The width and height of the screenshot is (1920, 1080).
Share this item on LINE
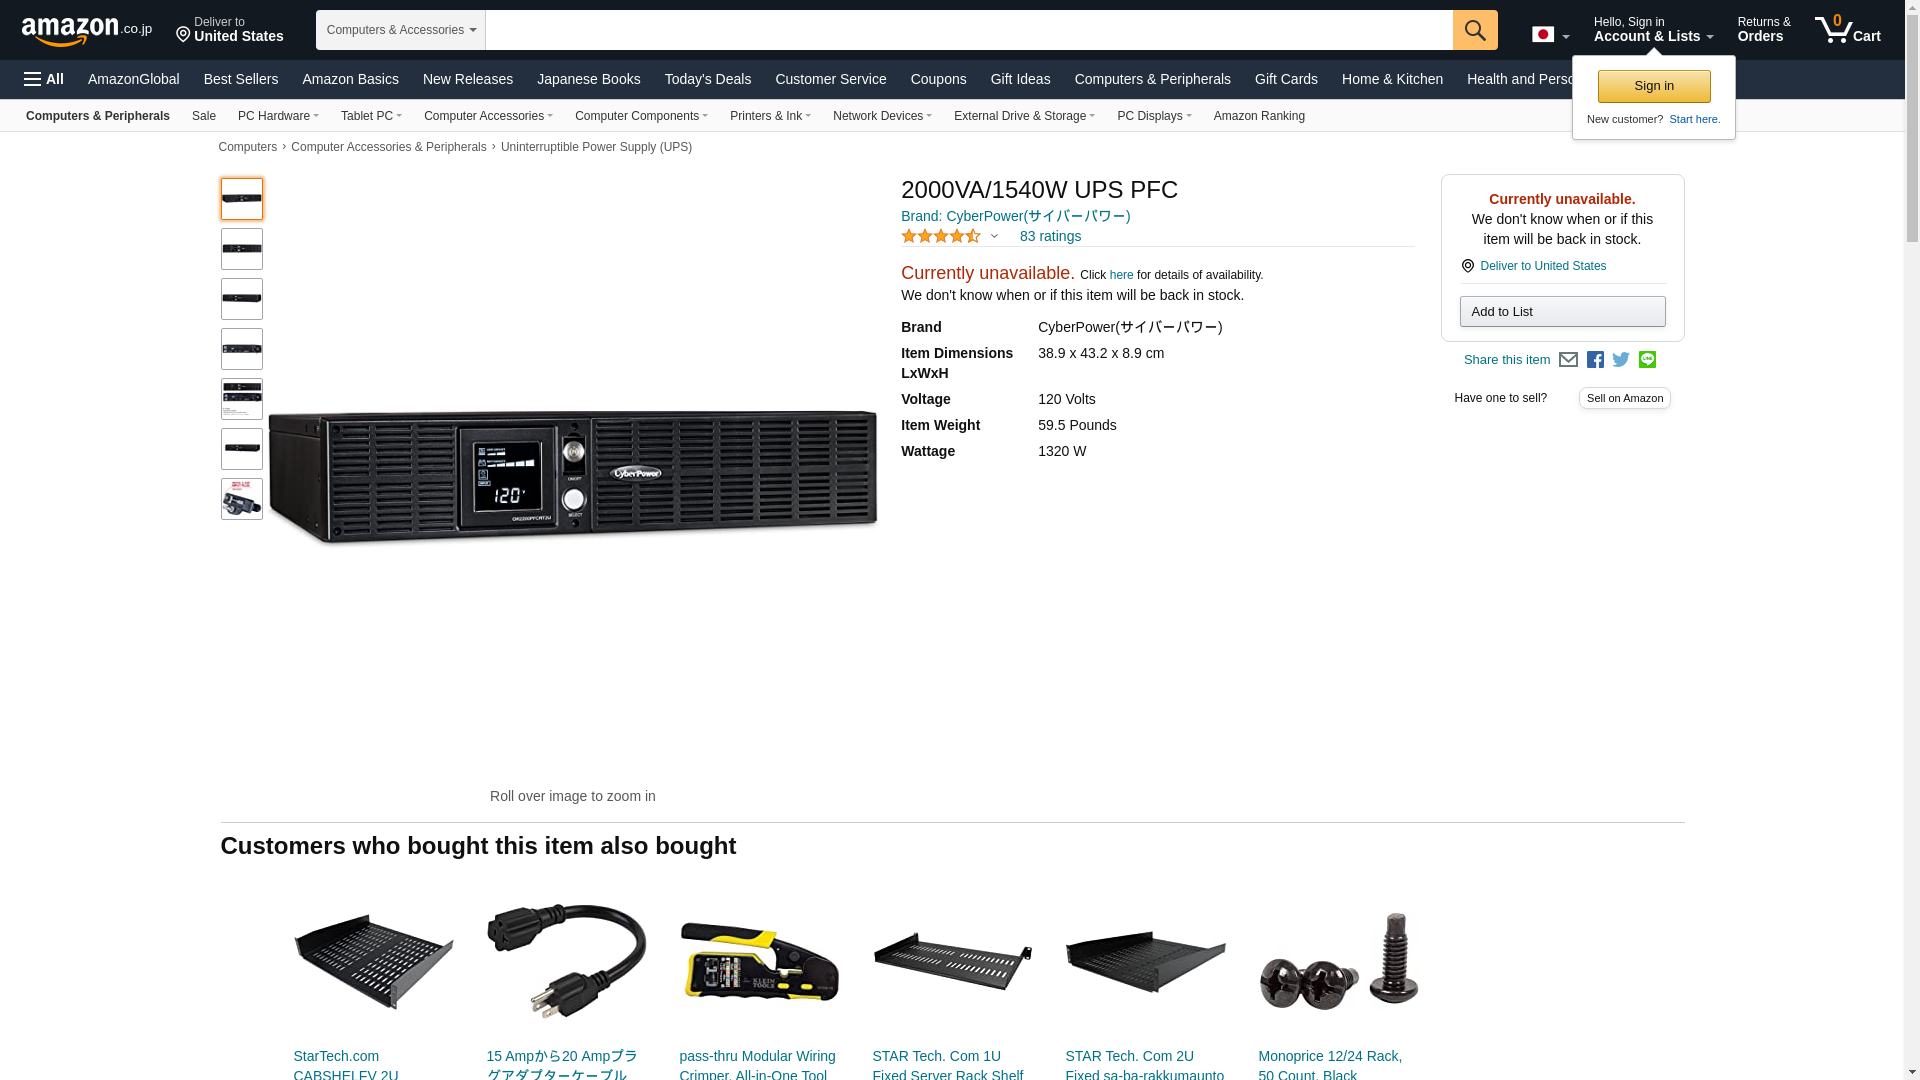(x=1647, y=360)
